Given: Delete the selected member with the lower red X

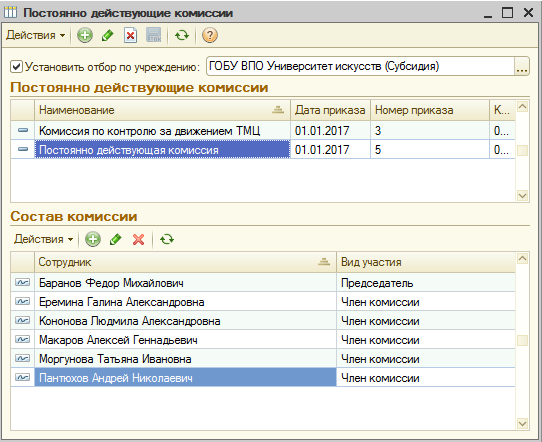Looking at the screenshot, I should [138, 239].
